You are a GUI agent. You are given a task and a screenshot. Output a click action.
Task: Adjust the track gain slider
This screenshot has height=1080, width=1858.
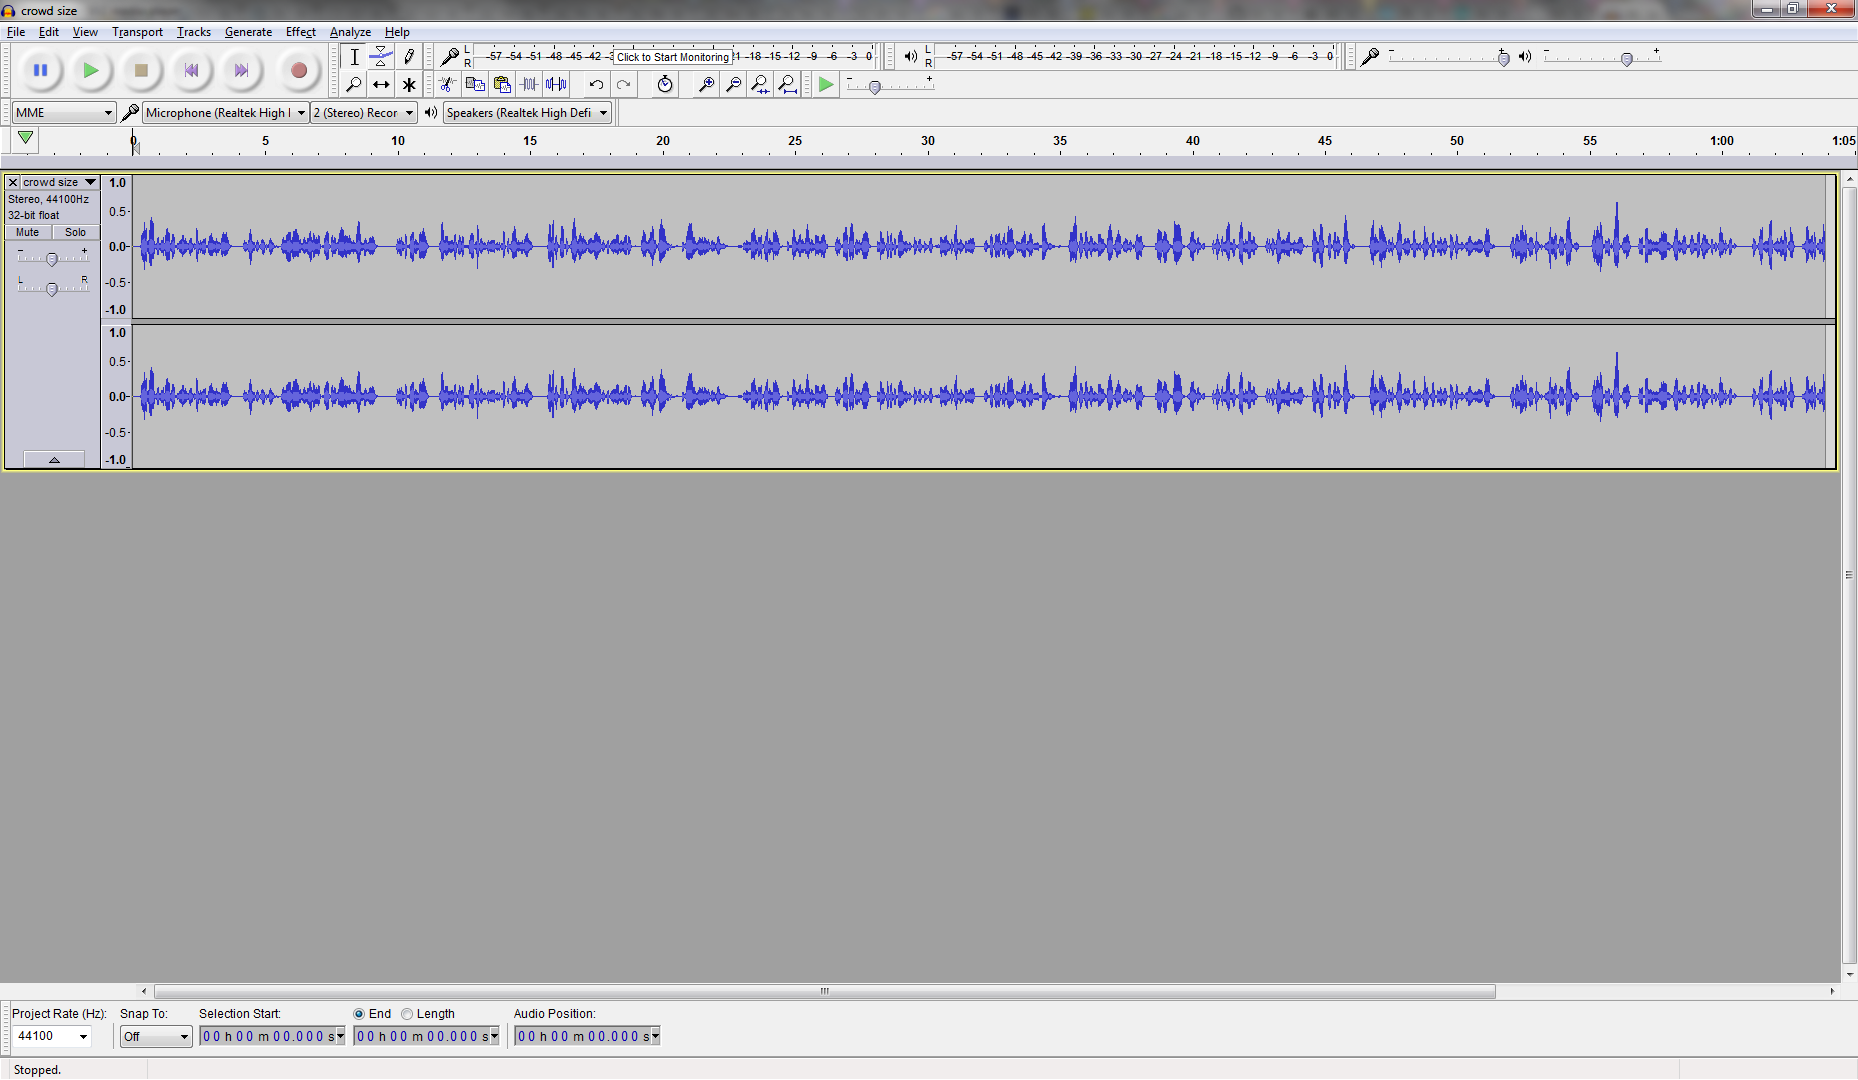pos(52,258)
